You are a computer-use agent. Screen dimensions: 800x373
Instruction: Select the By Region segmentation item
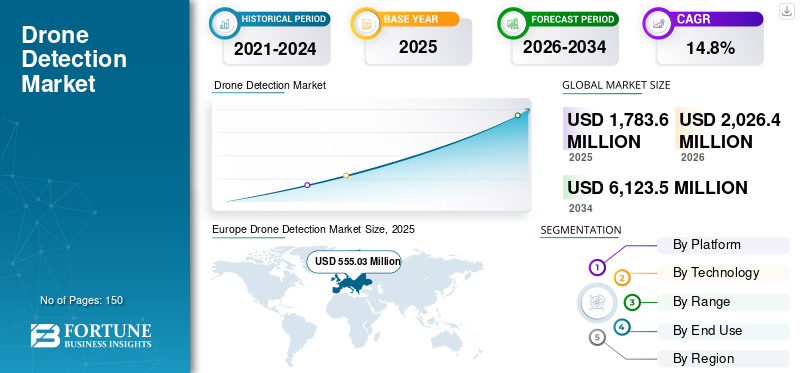(723, 359)
